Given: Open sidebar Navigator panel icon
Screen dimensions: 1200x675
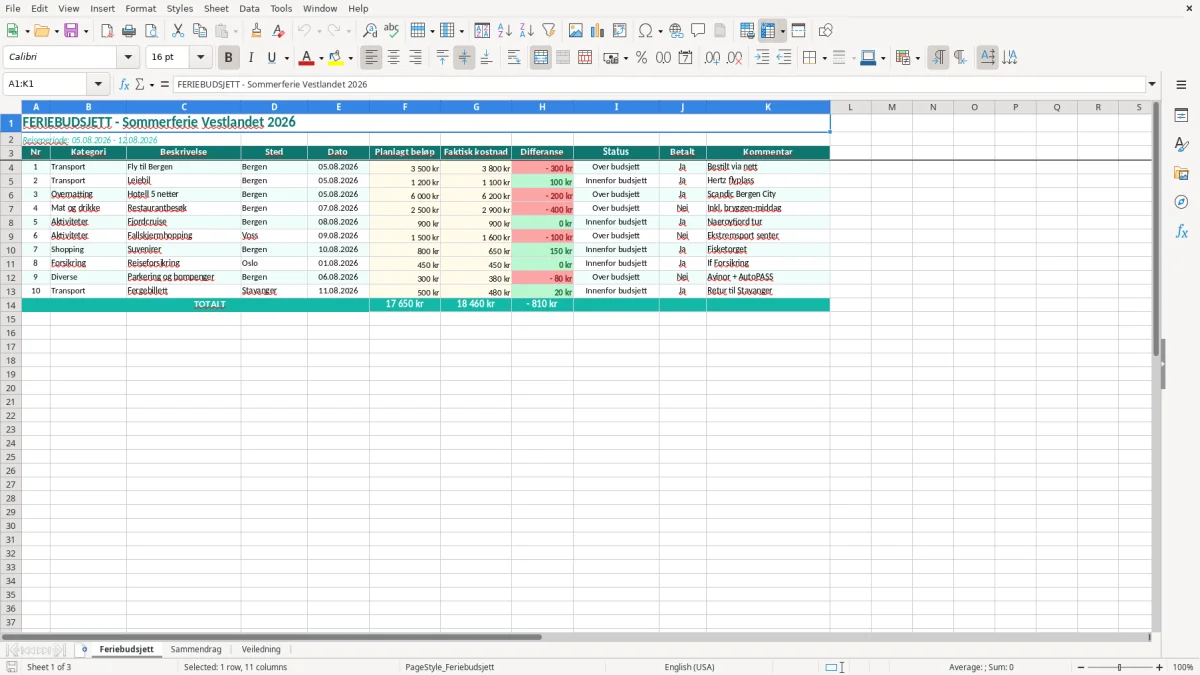Looking at the screenshot, I should click(1181, 202).
